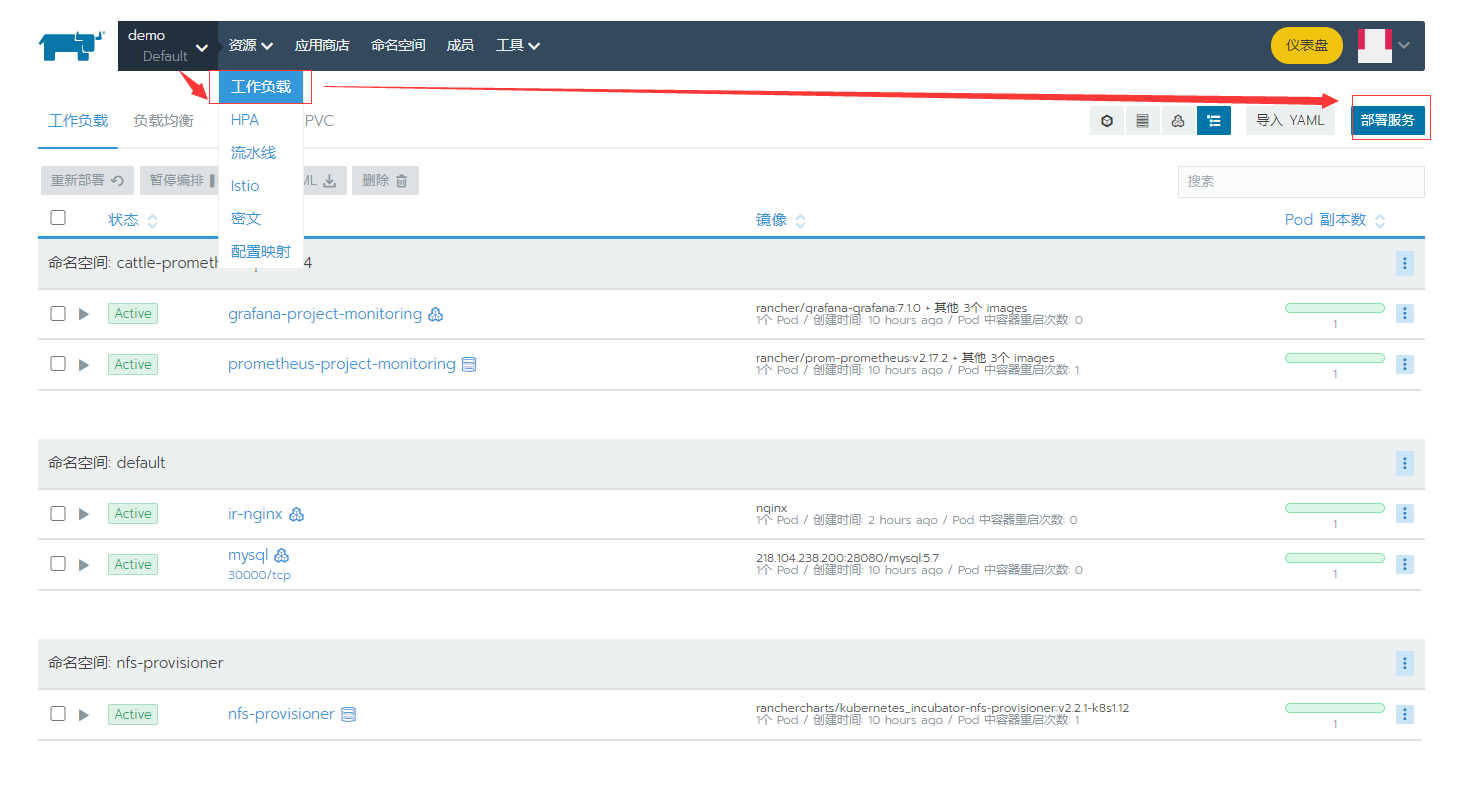Expand the mysql row triangle
The height and width of the screenshot is (786, 1469).
pos(84,564)
